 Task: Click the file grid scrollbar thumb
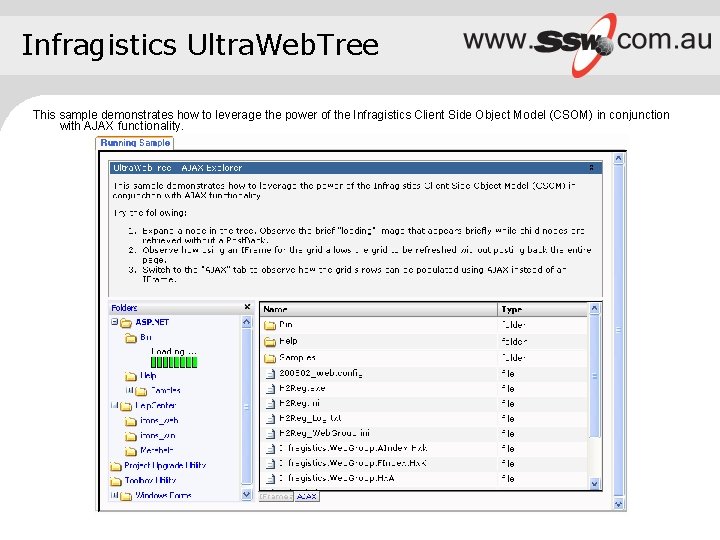(594, 377)
